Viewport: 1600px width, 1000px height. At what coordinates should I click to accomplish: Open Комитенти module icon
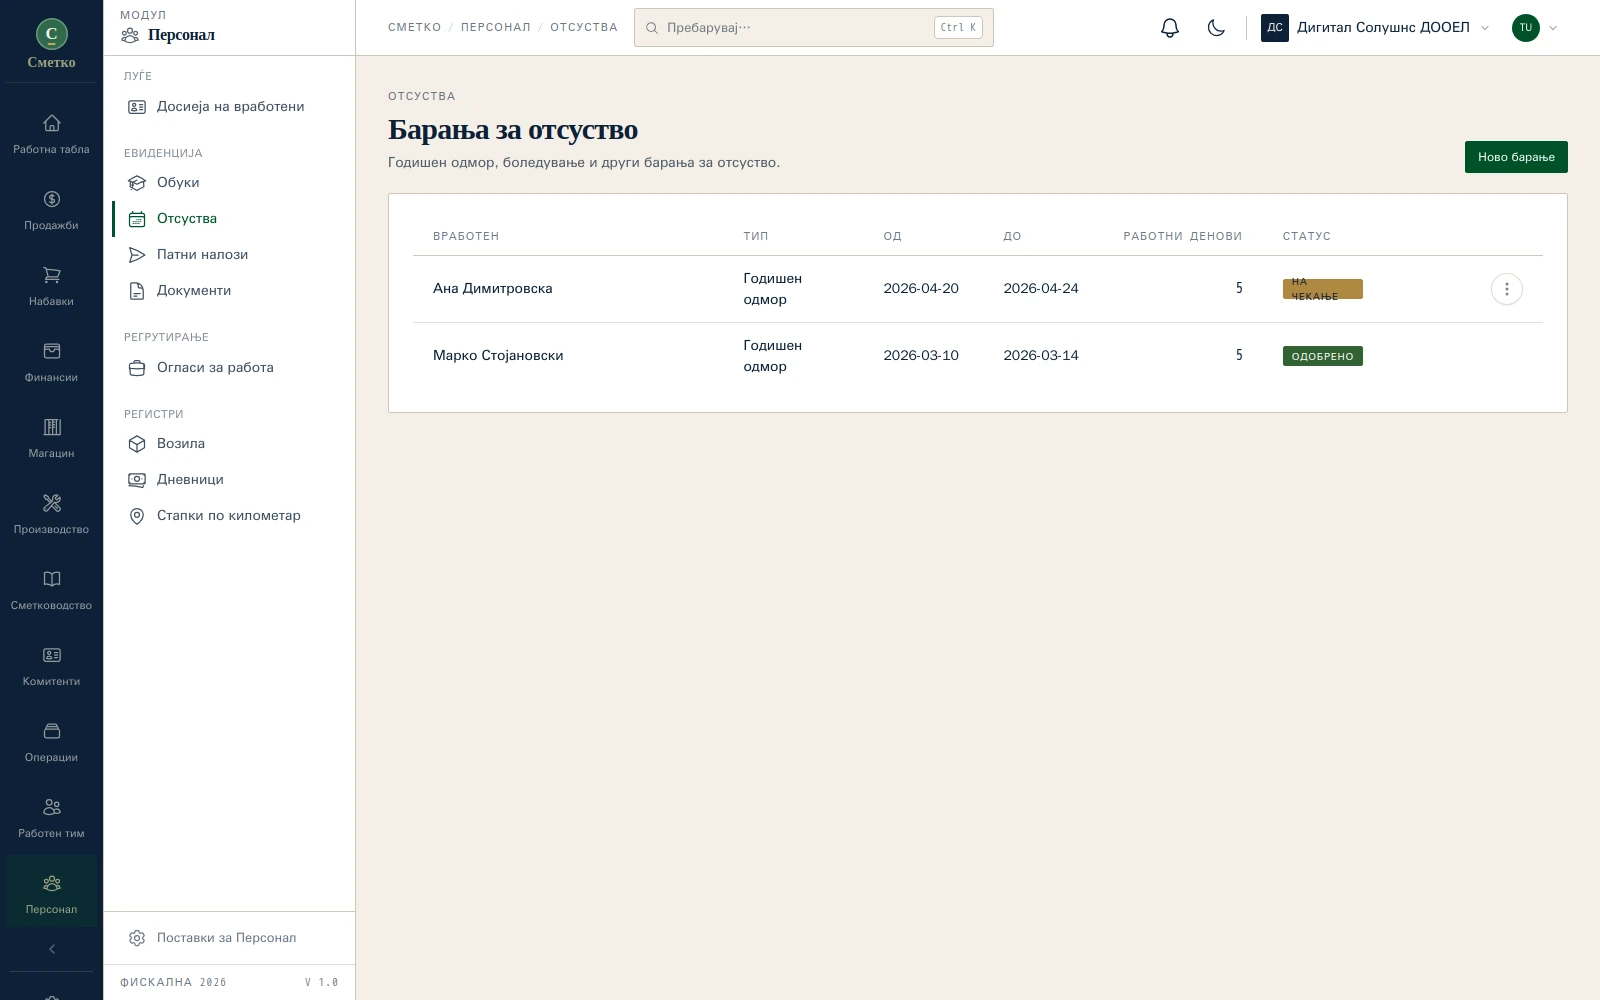click(52, 655)
